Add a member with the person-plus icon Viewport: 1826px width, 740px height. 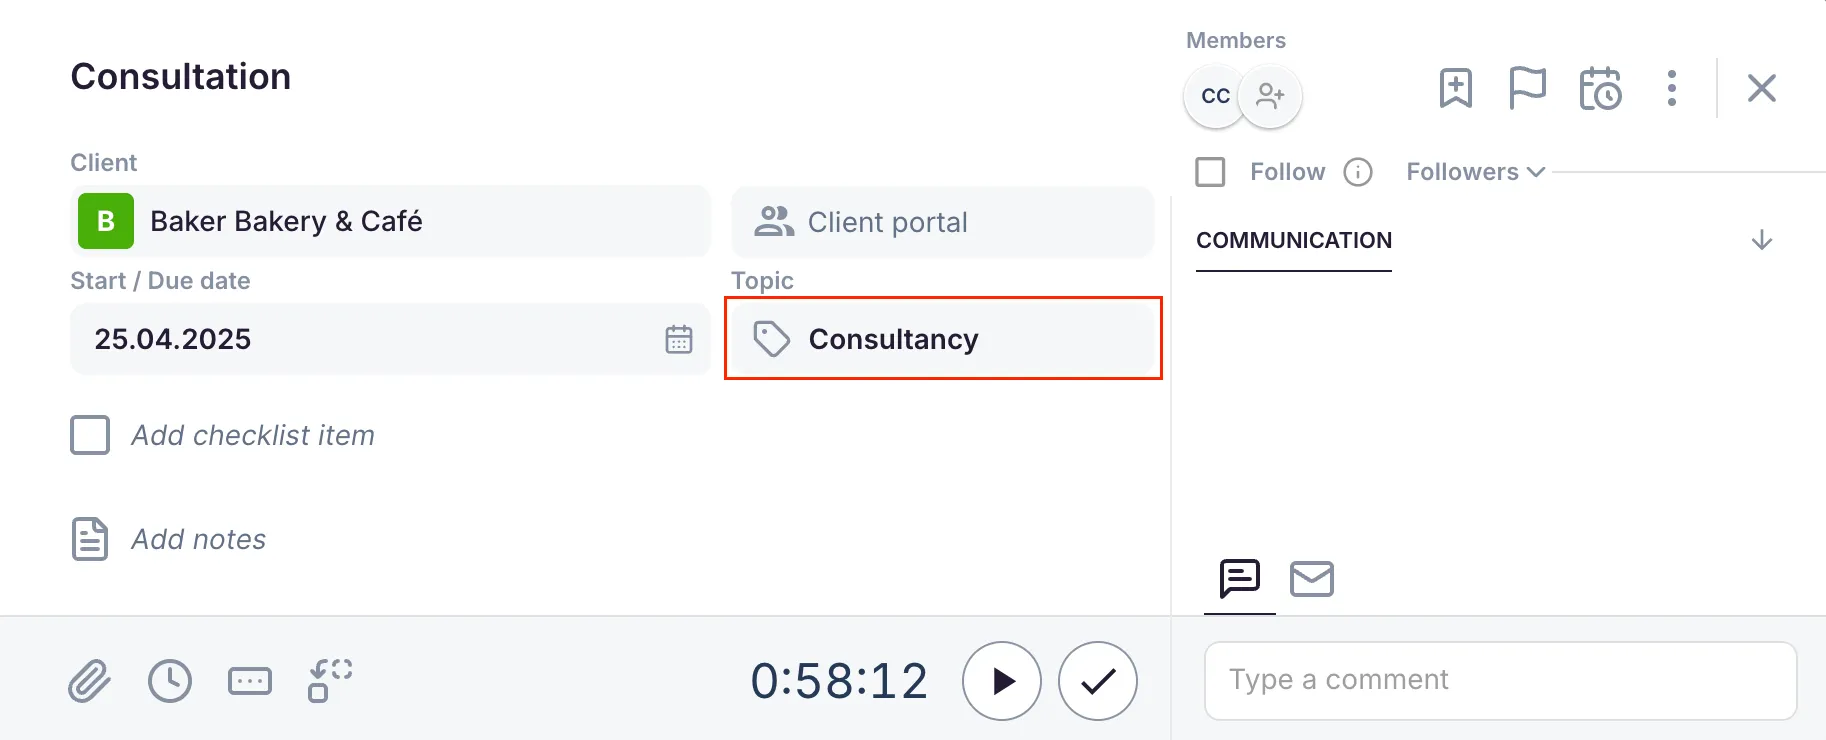(x=1270, y=96)
